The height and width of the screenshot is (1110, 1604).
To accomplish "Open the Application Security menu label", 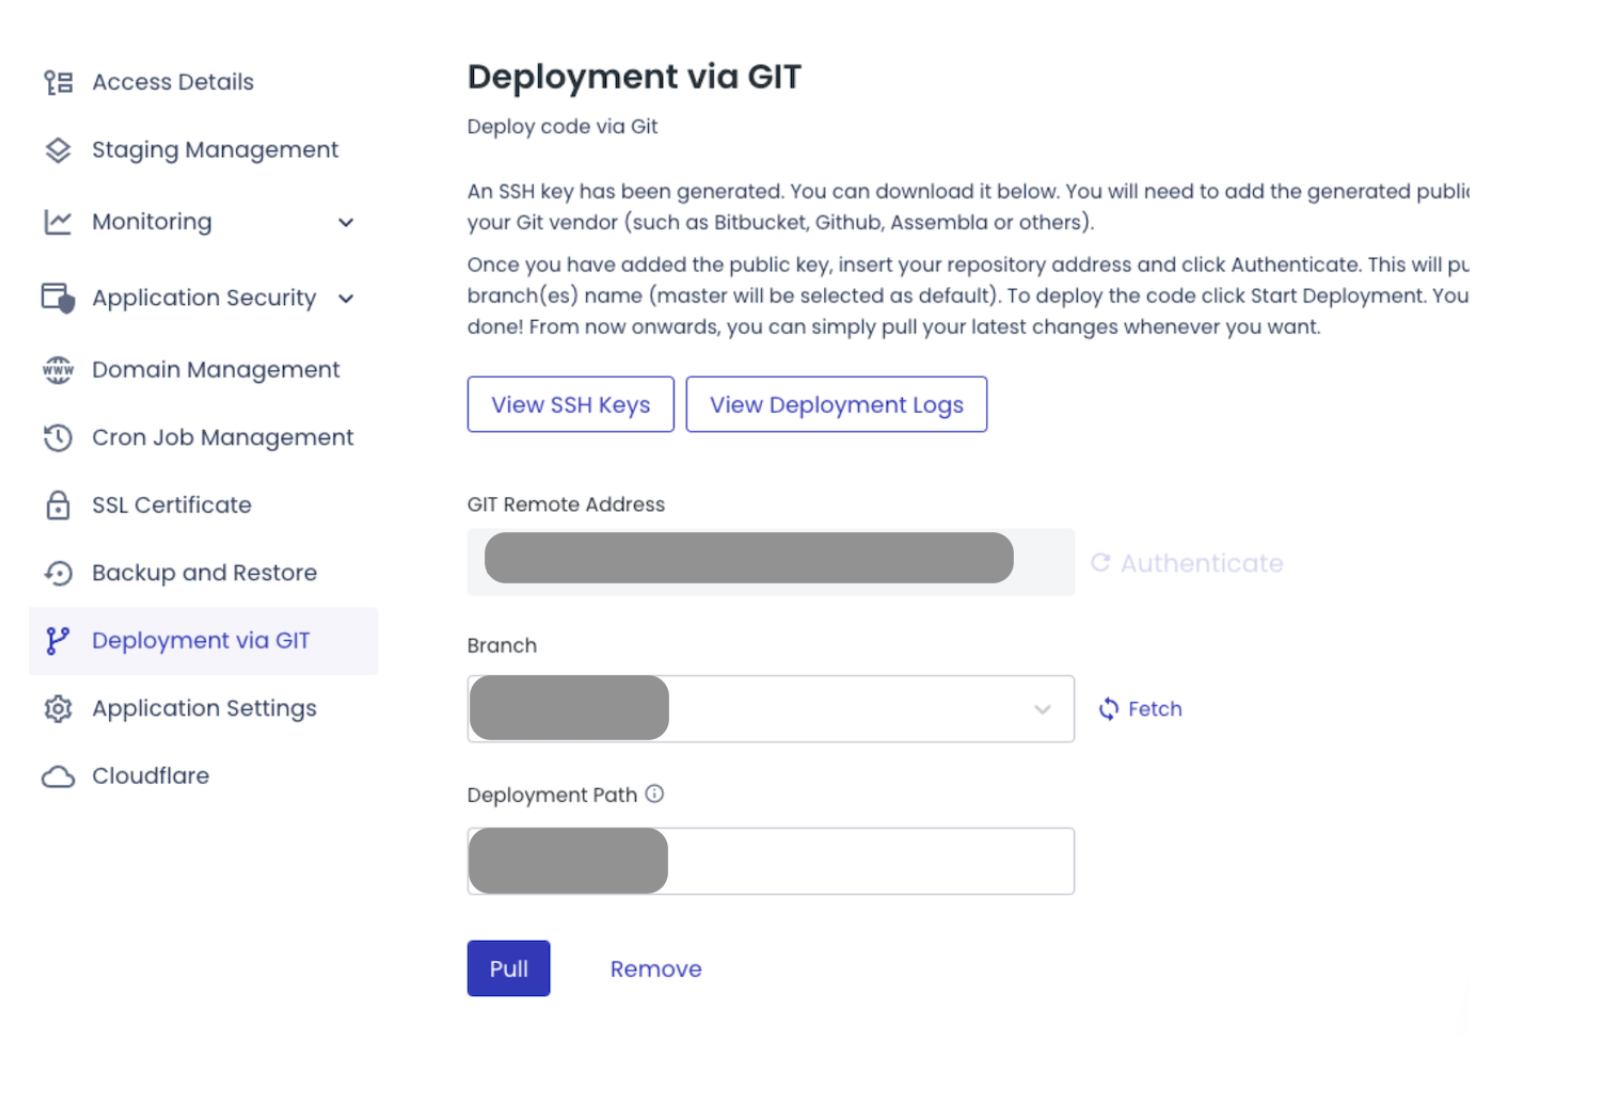I will coord(204,298).
